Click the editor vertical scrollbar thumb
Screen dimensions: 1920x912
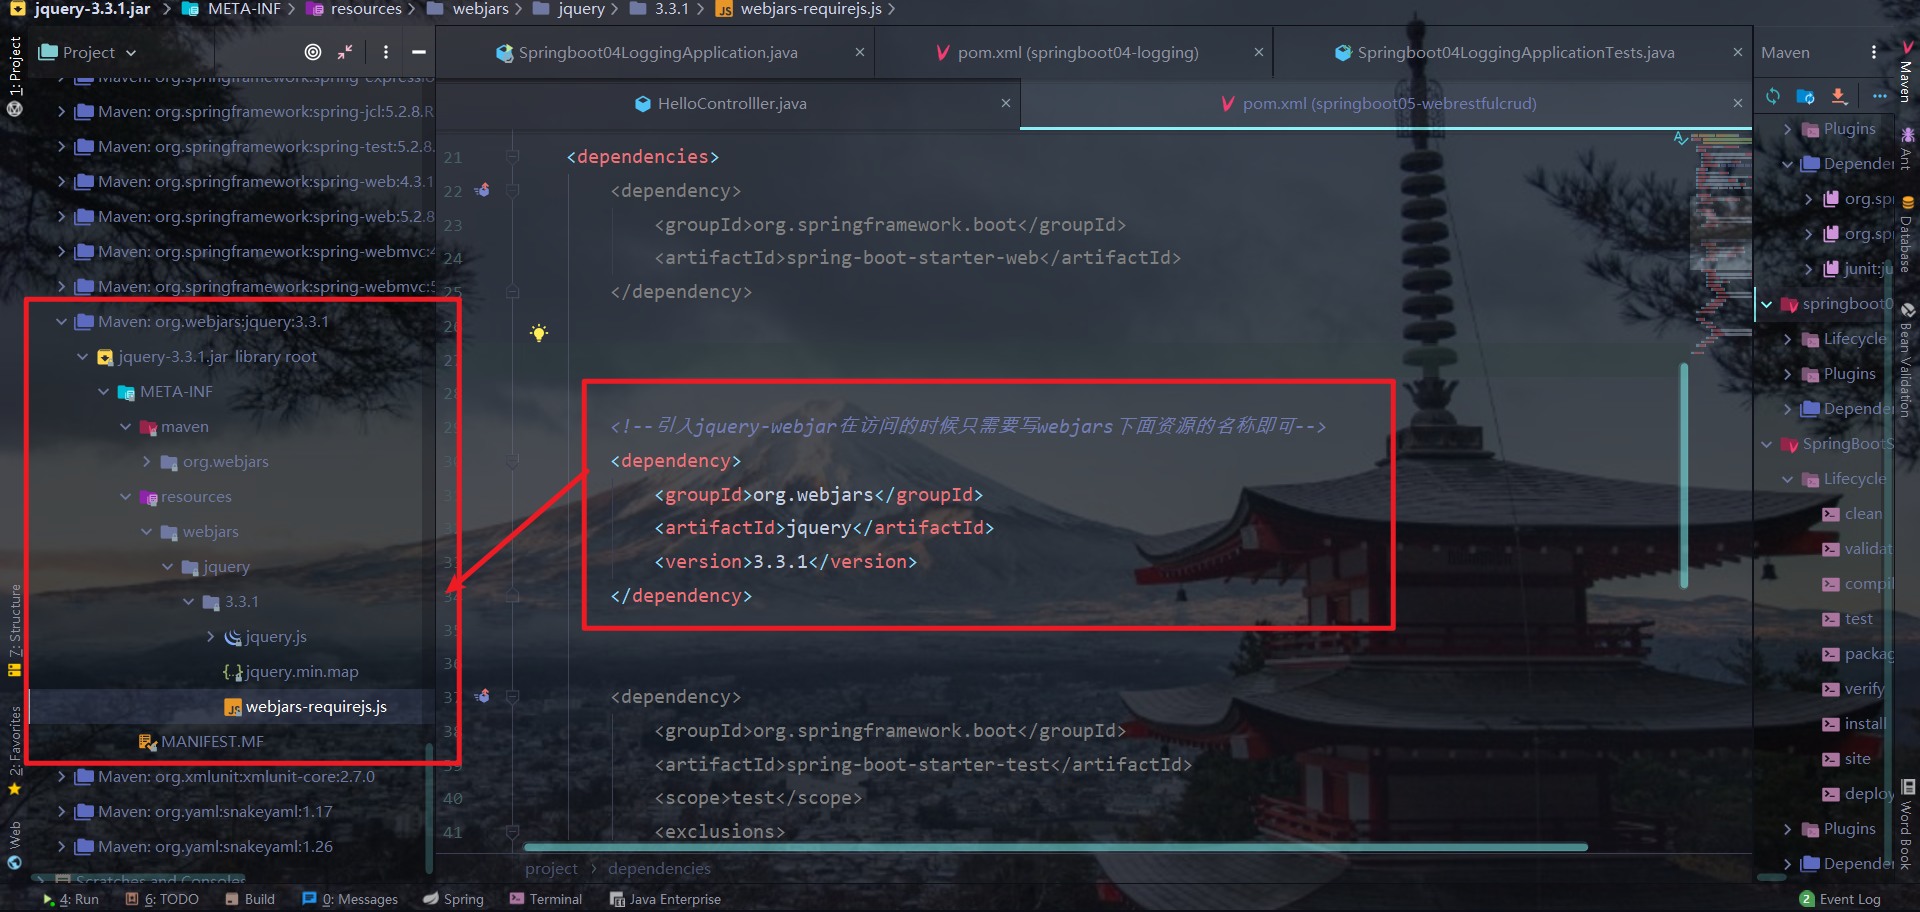[1684, 475]
